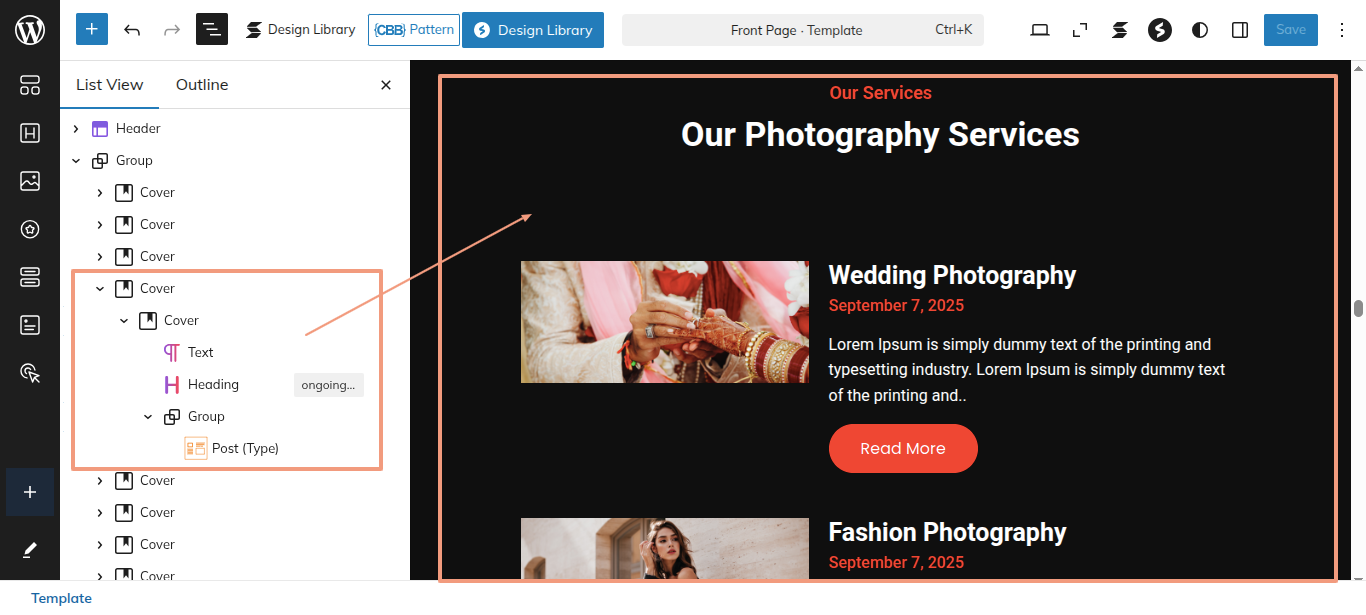Open the image media icon in the left sidebar
This screenshot has height=615, width=1366.
tap(30, 181)
